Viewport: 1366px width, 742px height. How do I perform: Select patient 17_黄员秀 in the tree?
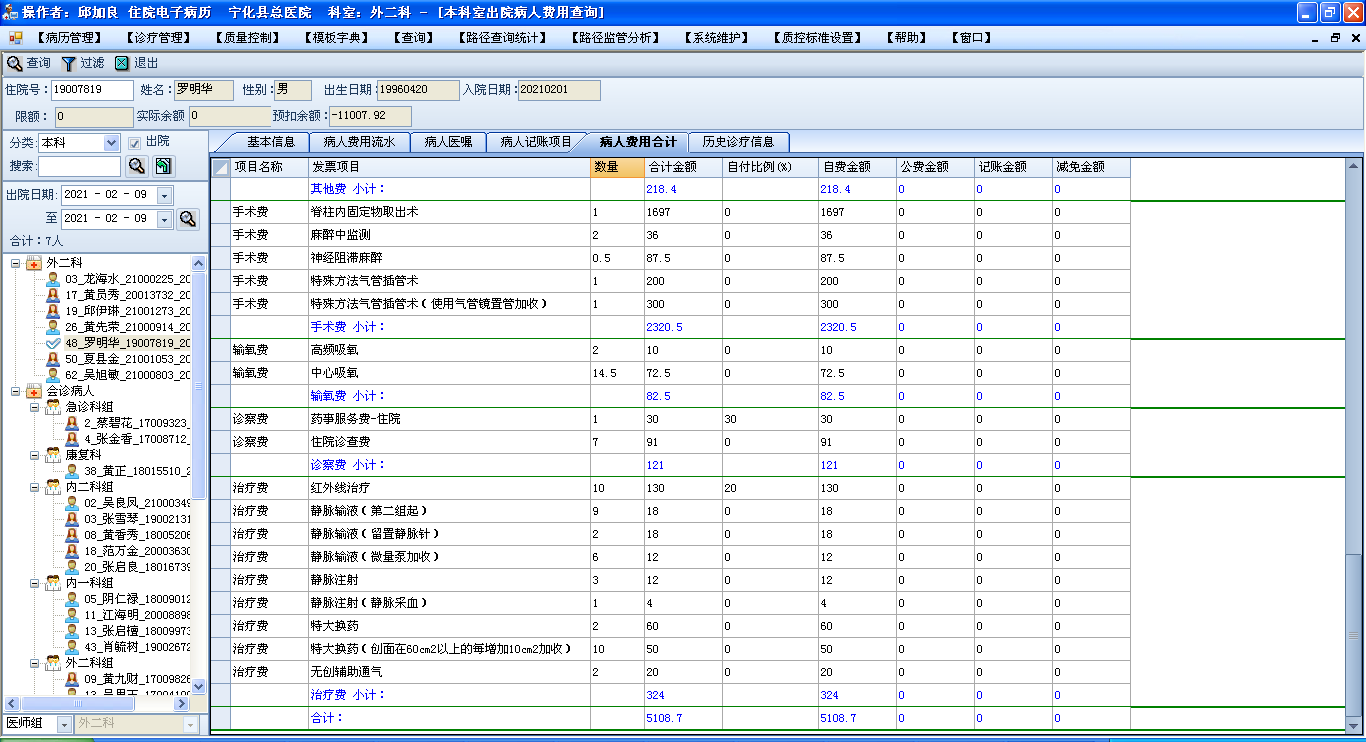click(x=127, y=295)
